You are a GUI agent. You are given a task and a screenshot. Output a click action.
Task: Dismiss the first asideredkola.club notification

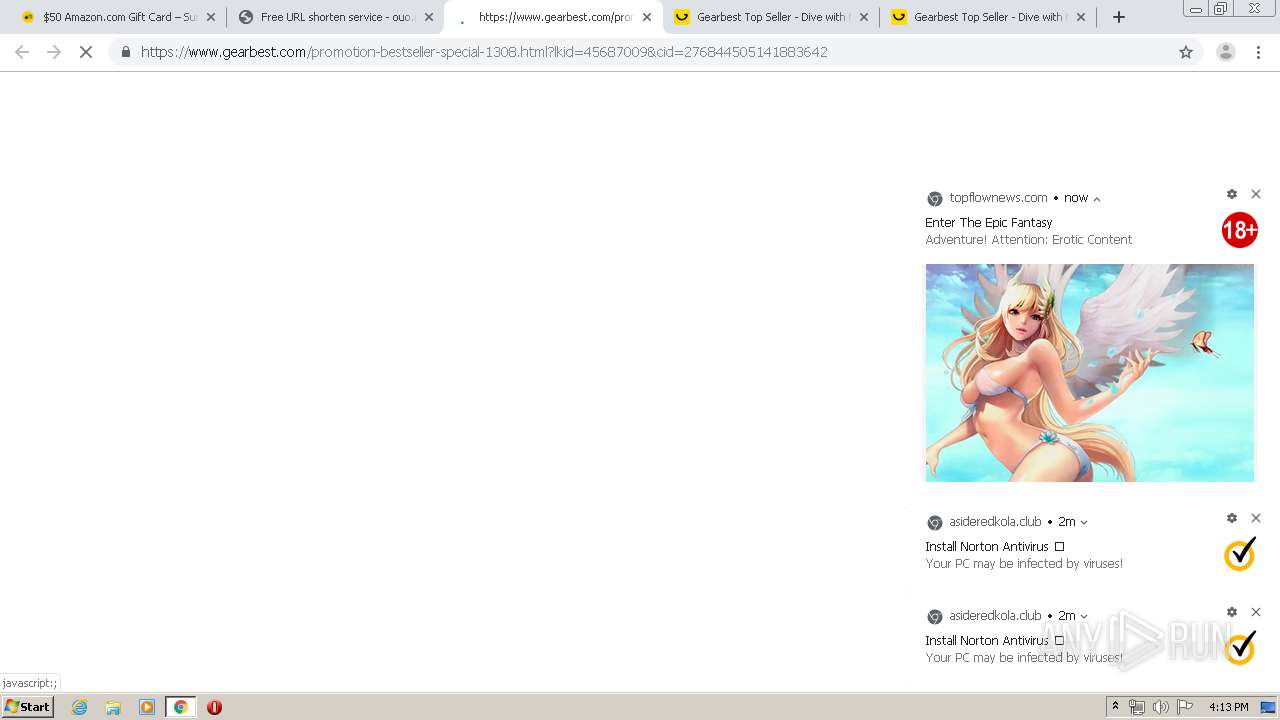pyautogui.click(x=1256, y=518)
